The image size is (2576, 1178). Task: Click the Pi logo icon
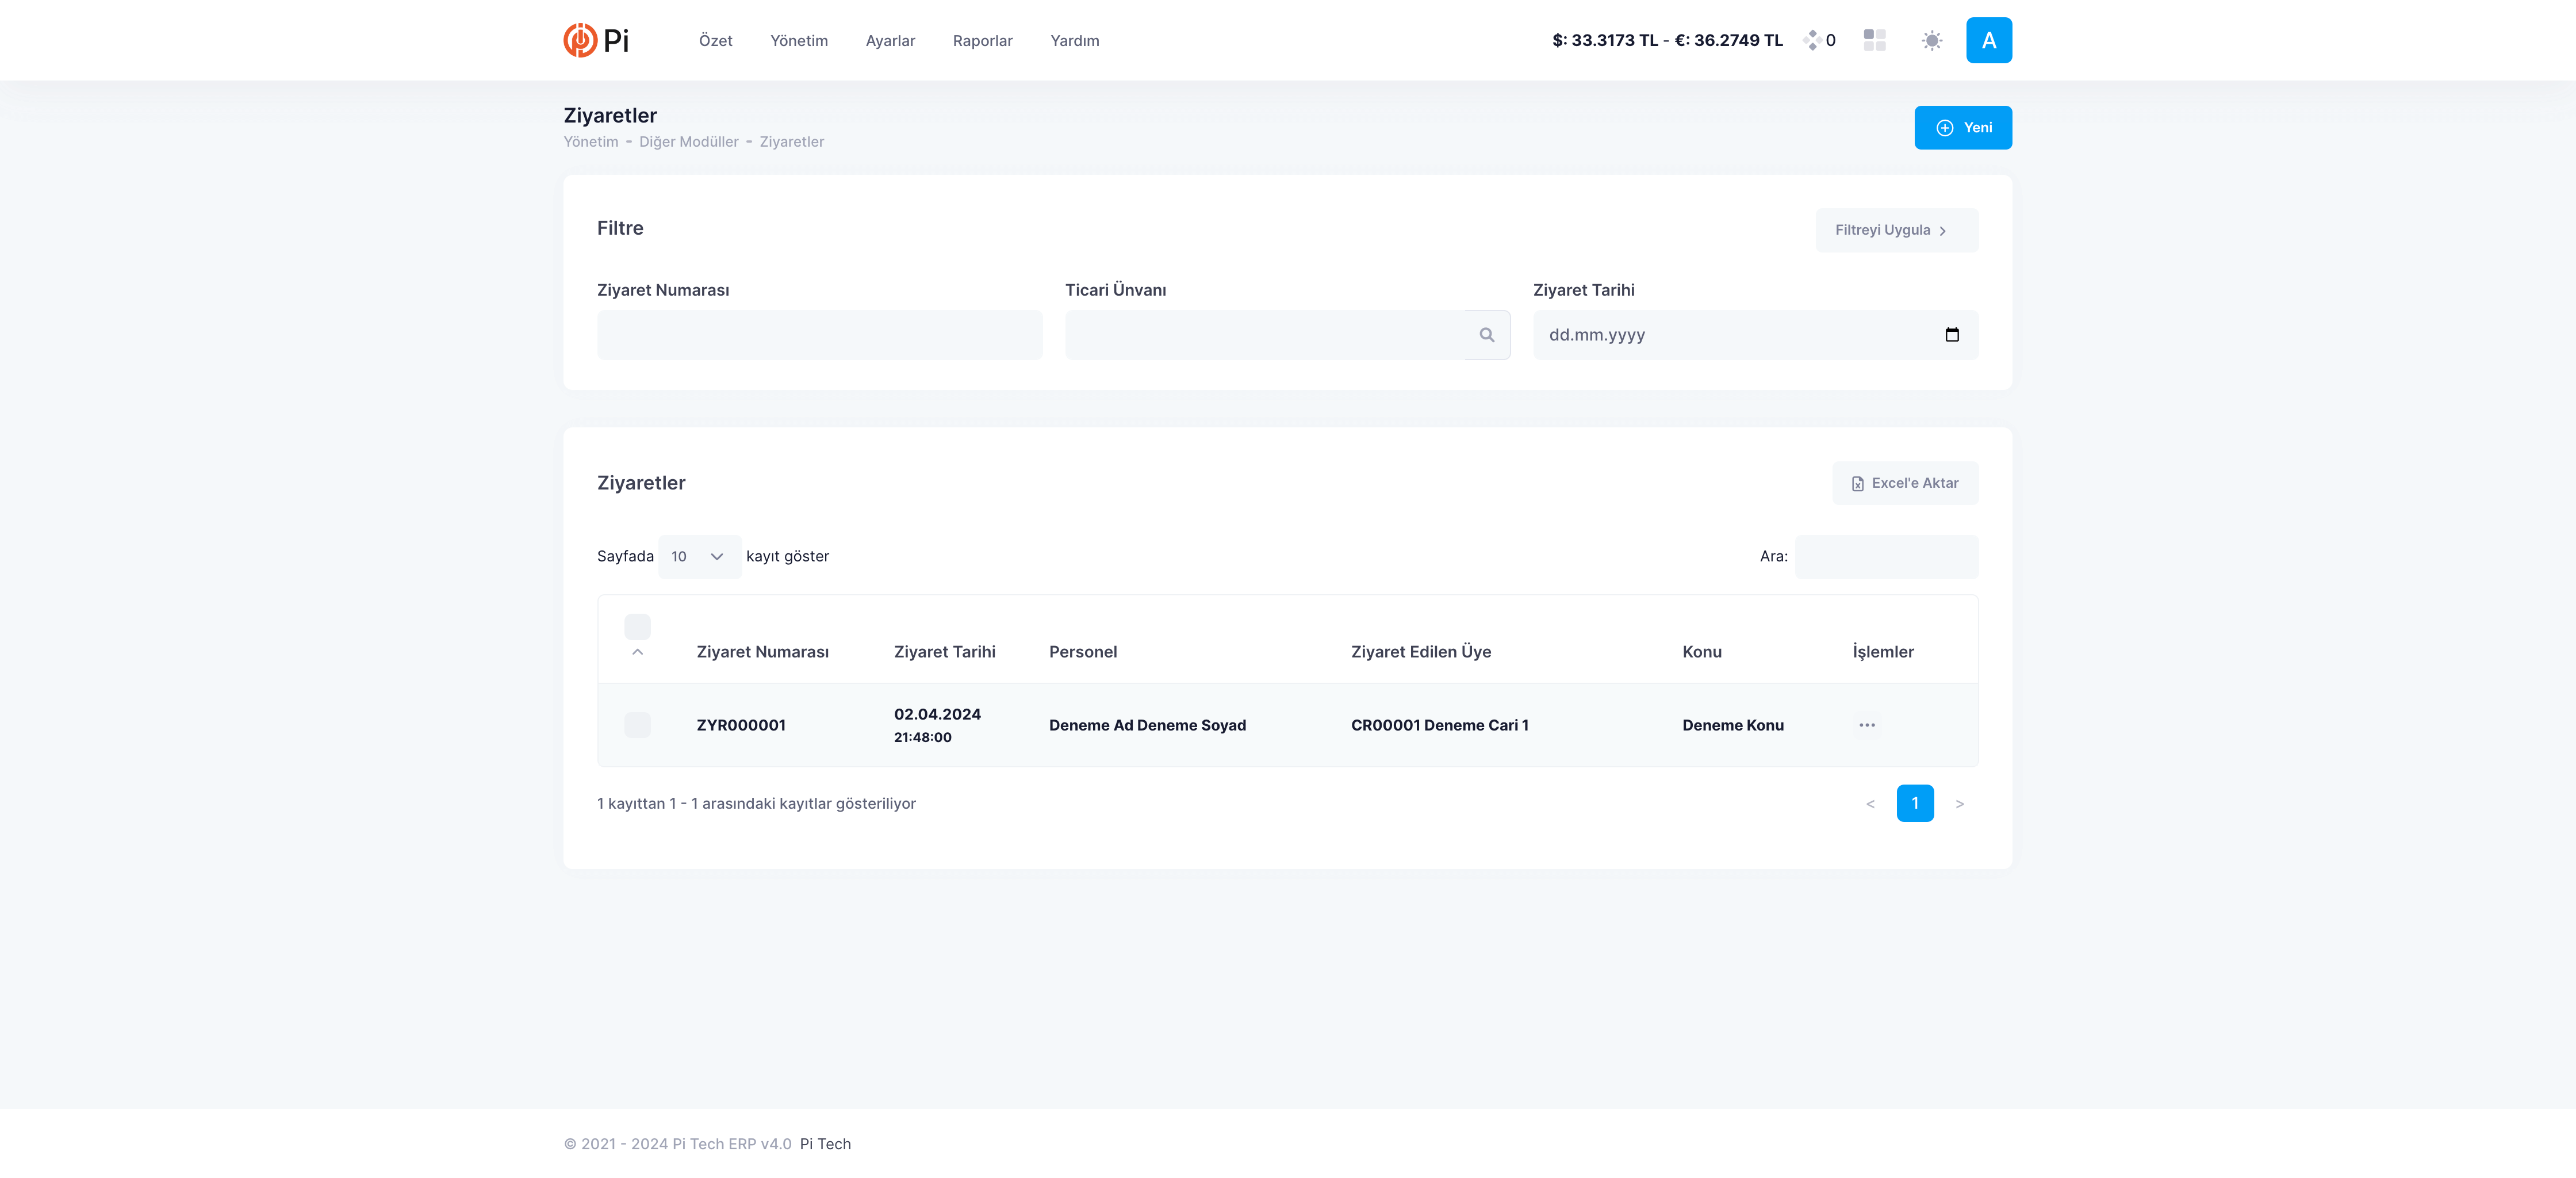(580, 40)
